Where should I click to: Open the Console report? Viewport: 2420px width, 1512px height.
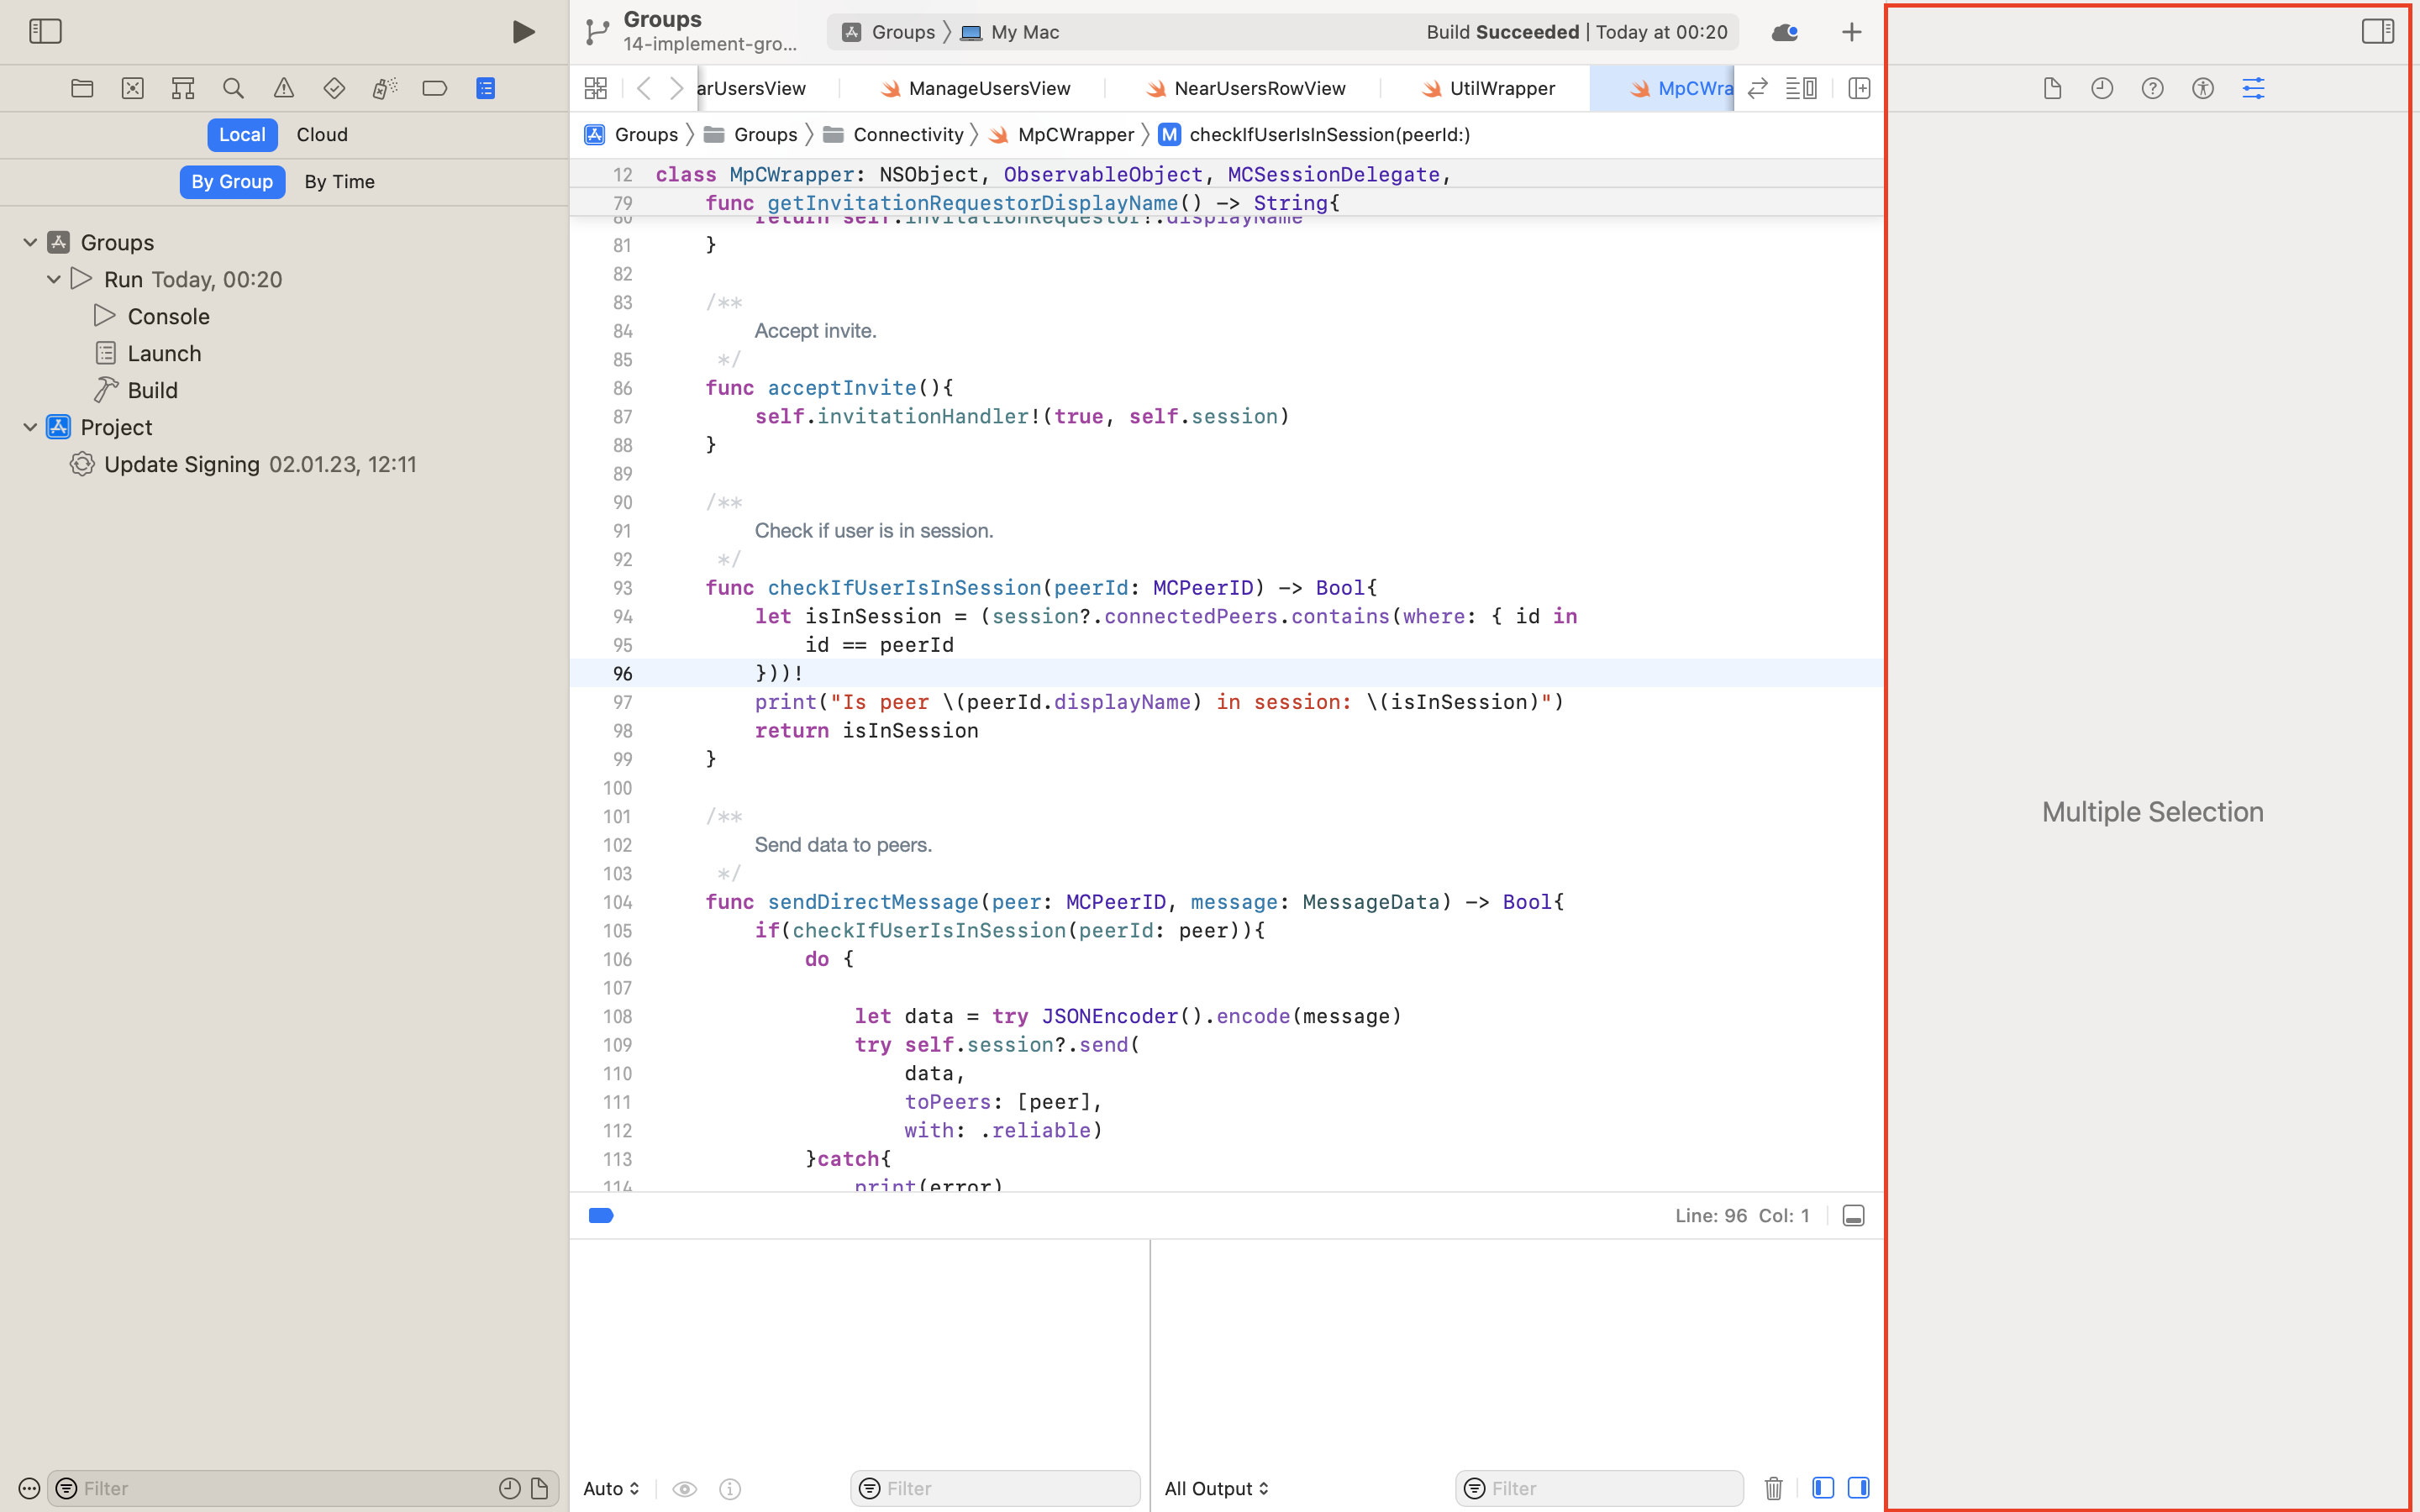(x=168, y=316)
